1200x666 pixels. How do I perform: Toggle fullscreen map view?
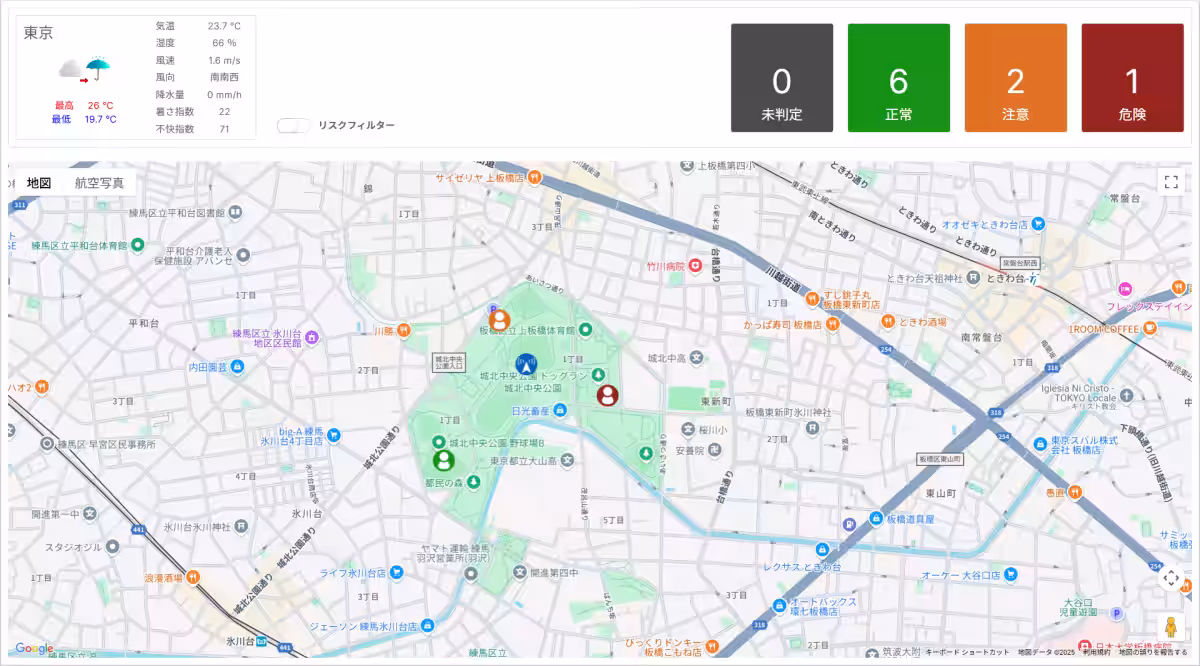pos(1171,182)
